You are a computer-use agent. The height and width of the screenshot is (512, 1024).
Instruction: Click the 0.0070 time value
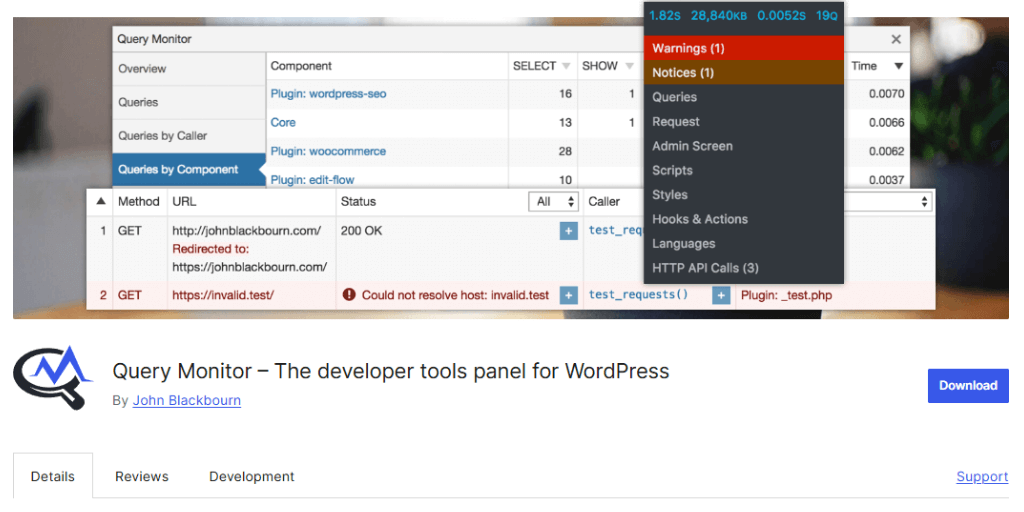886,94
